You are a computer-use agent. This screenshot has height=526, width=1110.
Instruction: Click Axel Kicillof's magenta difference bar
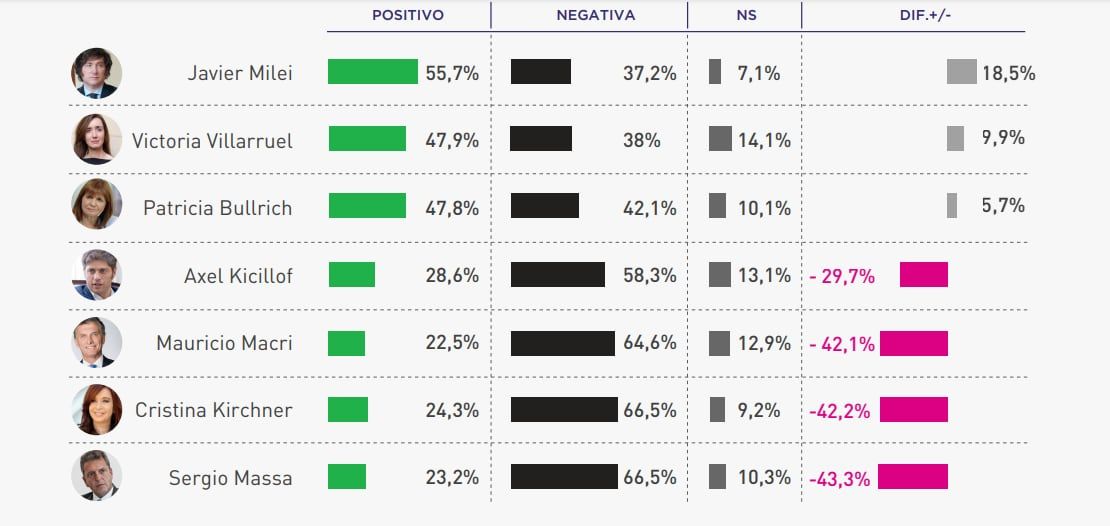[923, 275]
